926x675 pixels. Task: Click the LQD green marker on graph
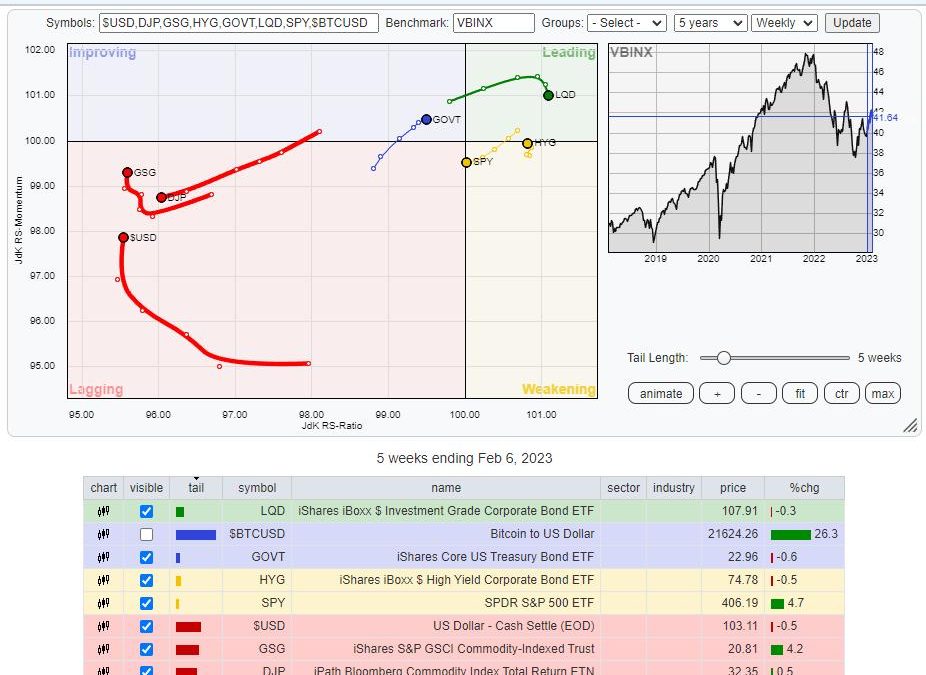click(x=548, y=95)
